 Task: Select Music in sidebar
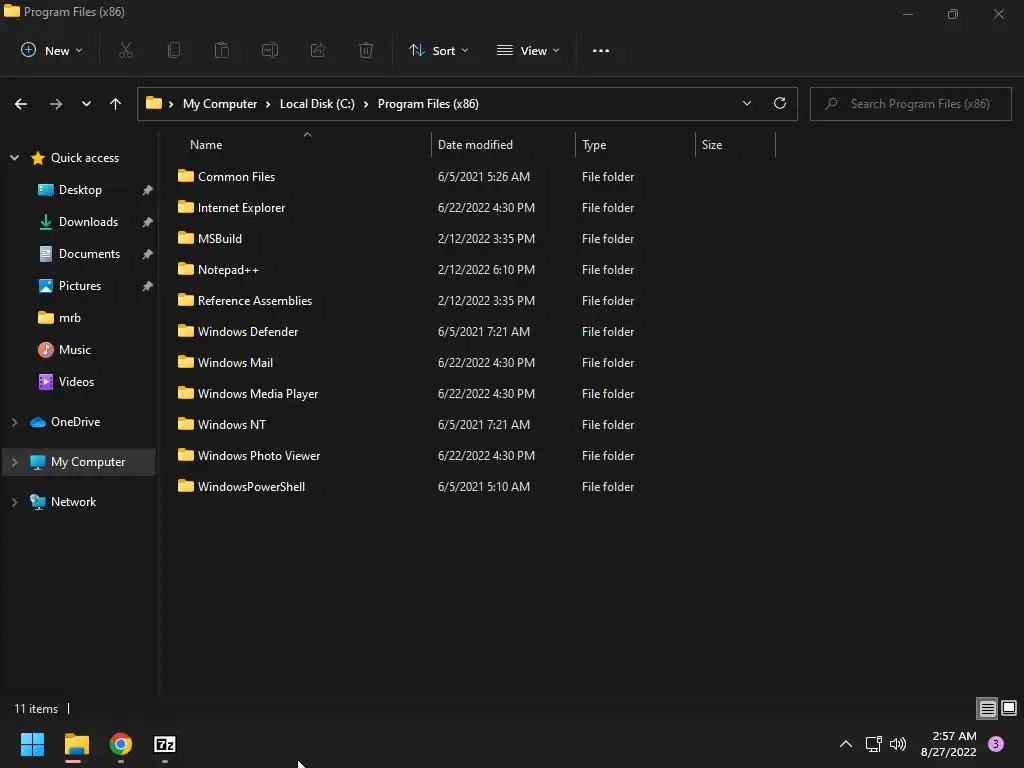tap(74, 349)
